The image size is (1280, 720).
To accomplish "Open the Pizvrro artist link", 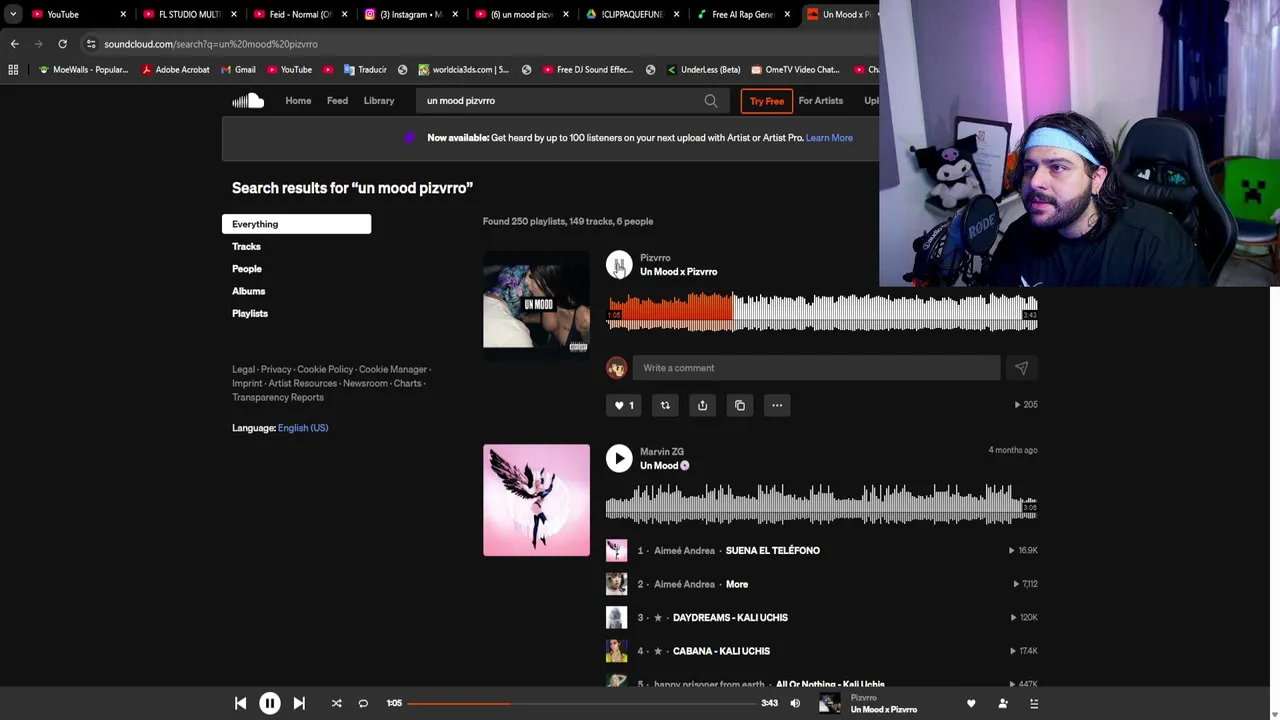I will click(x=655, y=258).
